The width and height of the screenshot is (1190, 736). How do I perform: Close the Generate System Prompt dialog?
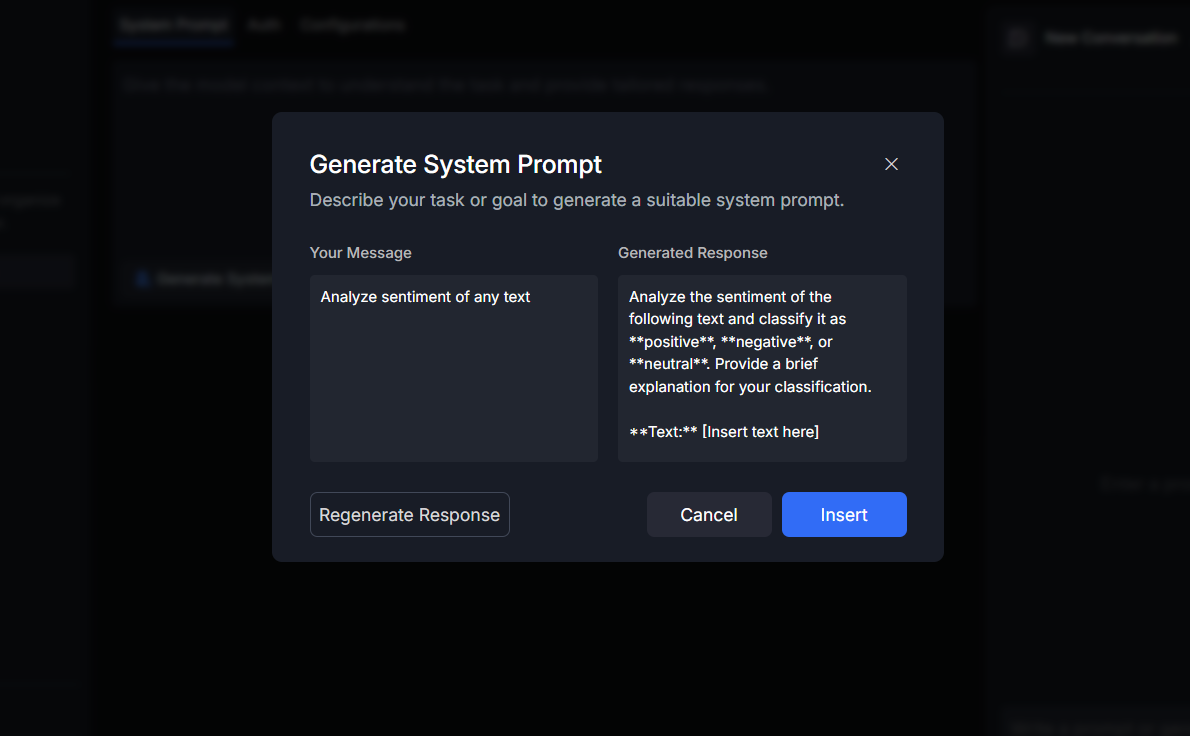[891, 164]
